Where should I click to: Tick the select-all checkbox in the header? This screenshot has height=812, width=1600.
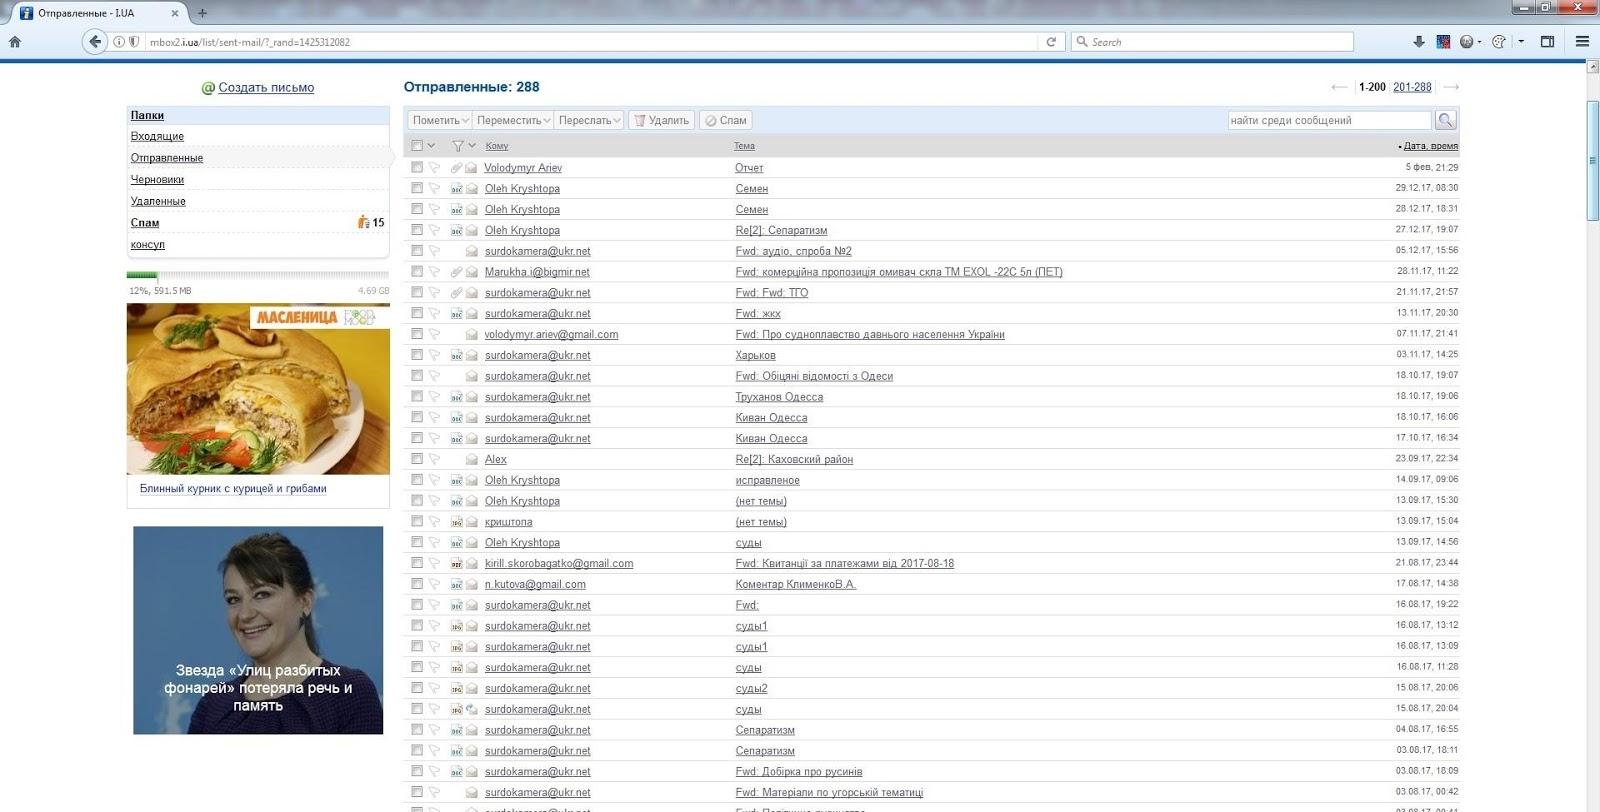pyautogui.click(x=417, y=146)
